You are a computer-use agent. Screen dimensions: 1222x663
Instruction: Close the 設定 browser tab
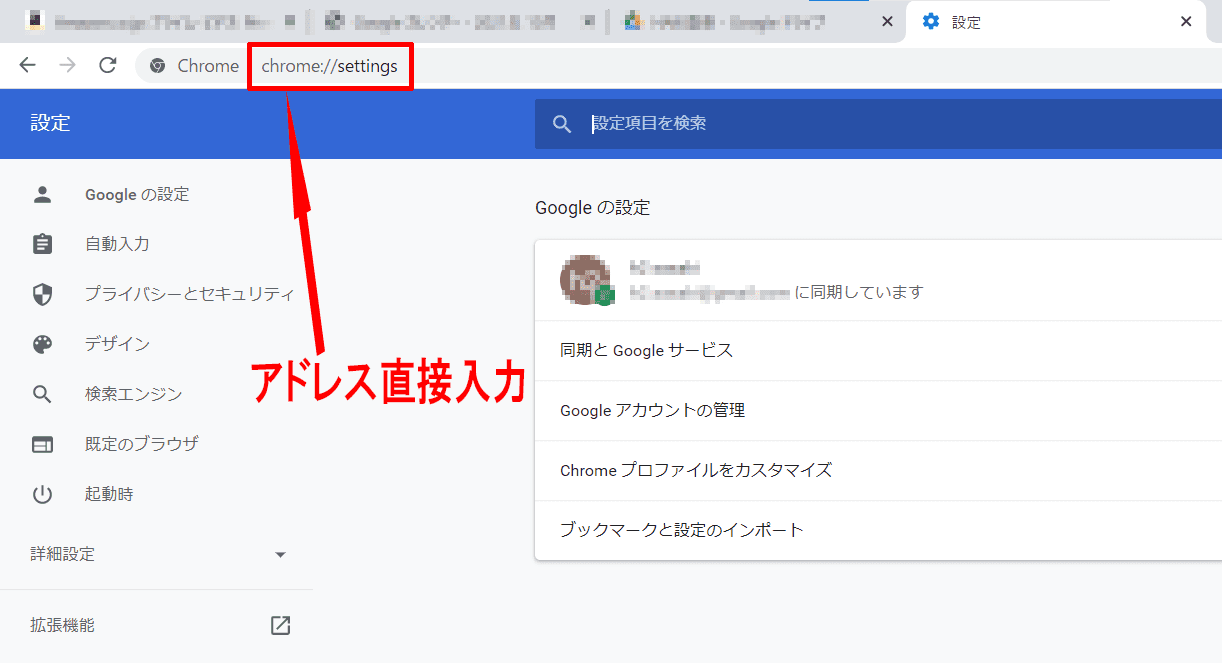(1186, 22)
